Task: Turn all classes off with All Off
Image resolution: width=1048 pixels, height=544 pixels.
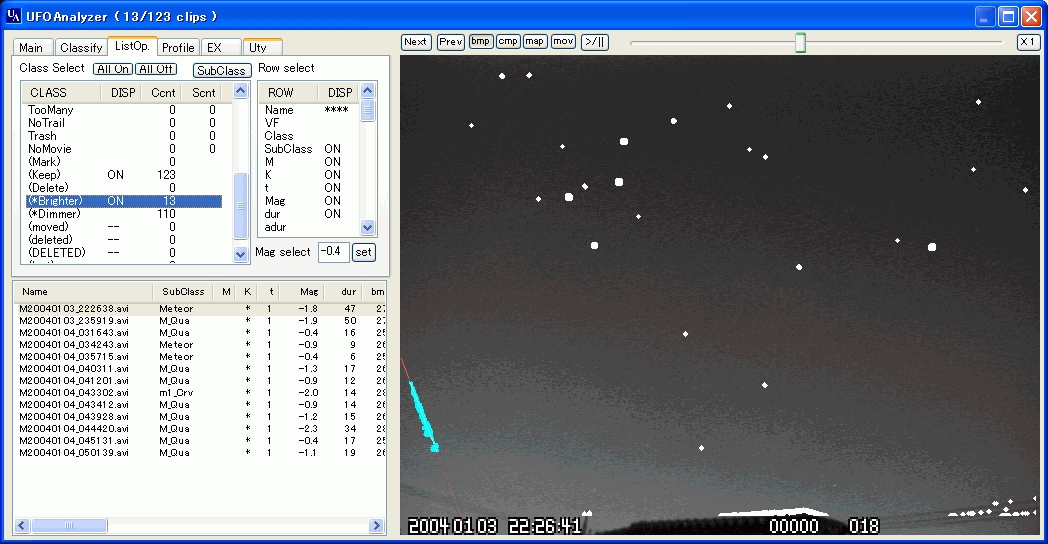Action: coord(156,69)
